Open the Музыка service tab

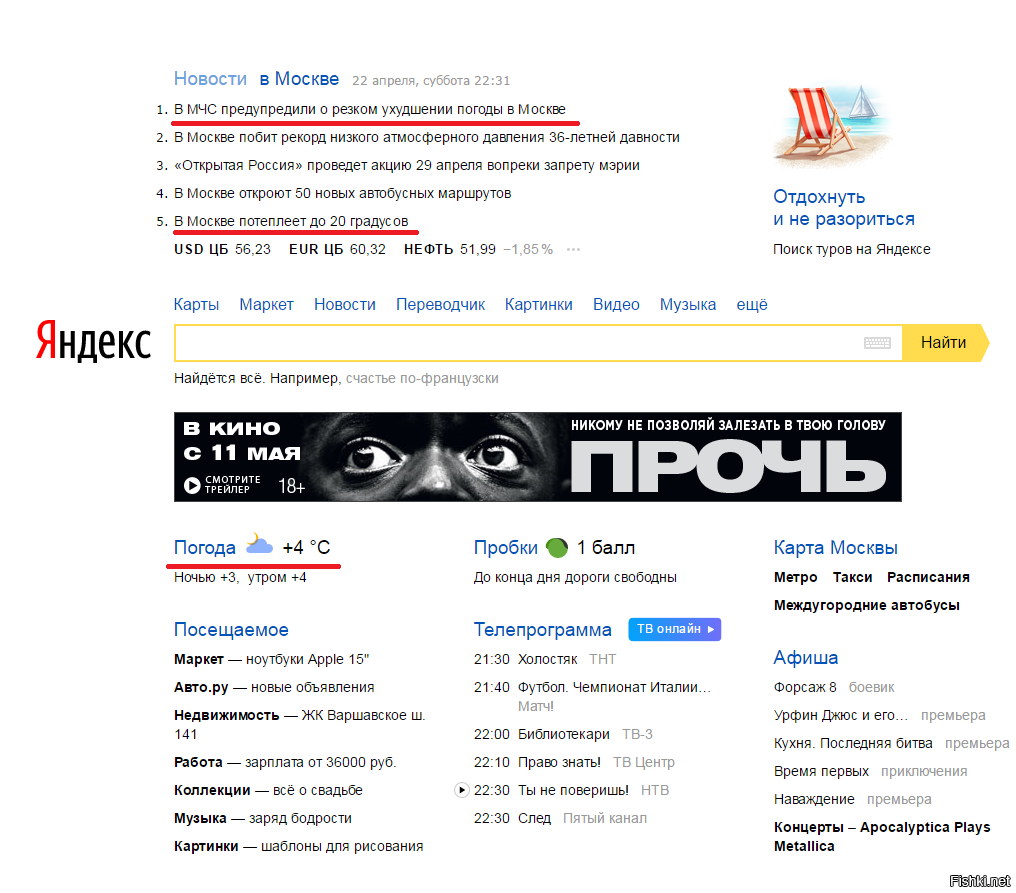pos(688,305)
